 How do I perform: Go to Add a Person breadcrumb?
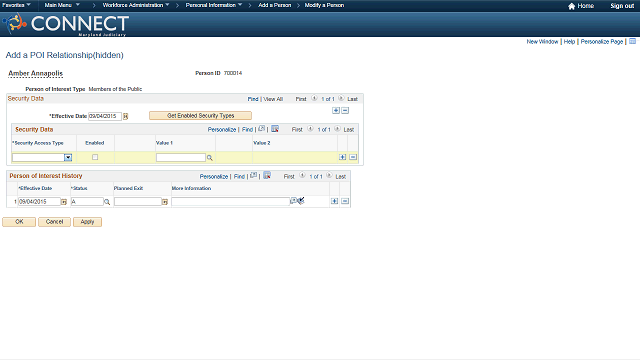[x=275, y=5]
